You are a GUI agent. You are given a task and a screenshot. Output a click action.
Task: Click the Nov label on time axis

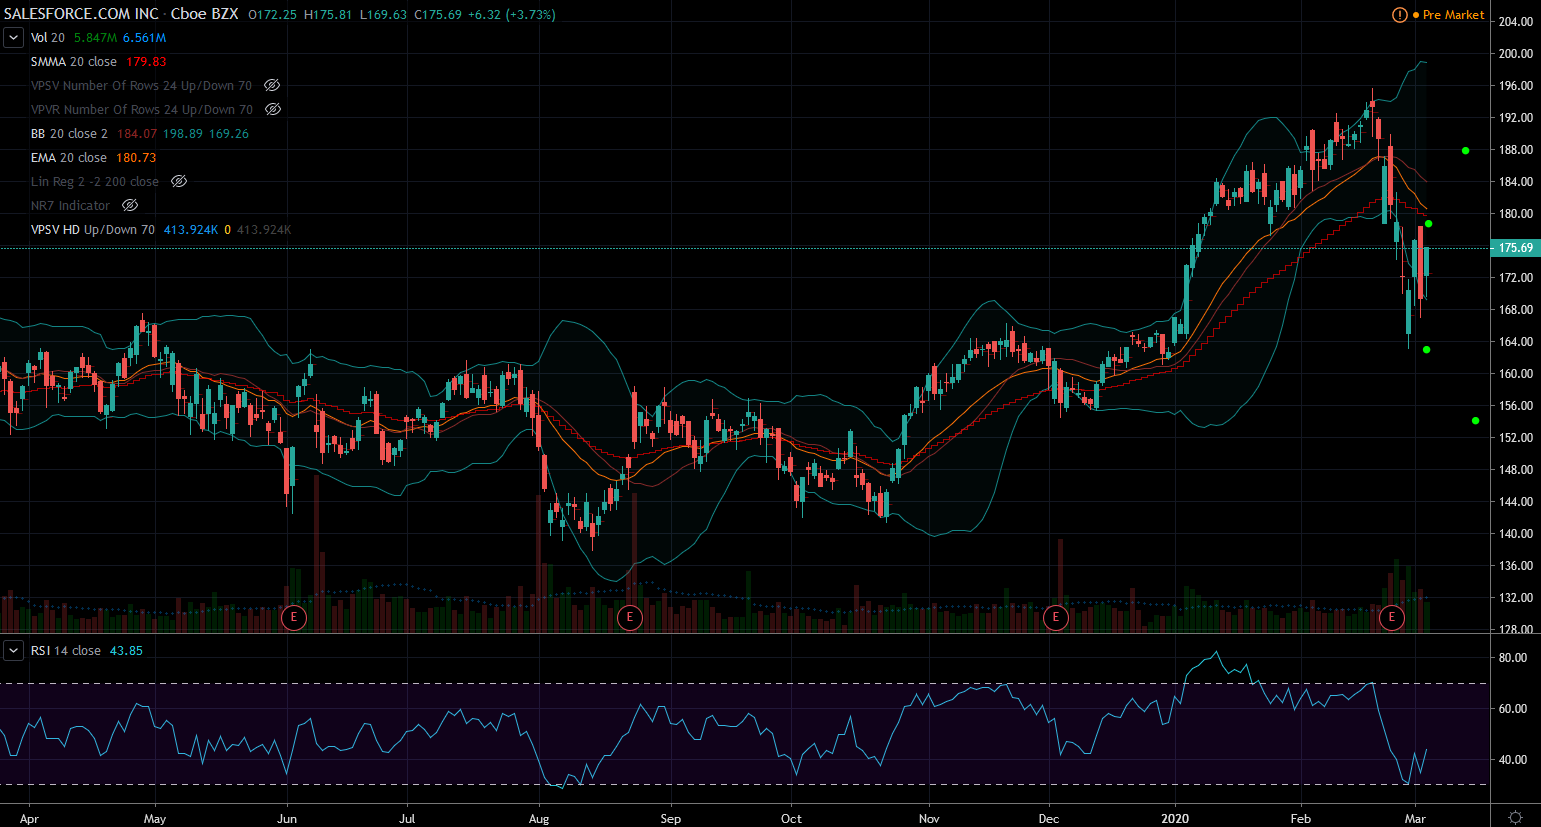coord(929,819)
